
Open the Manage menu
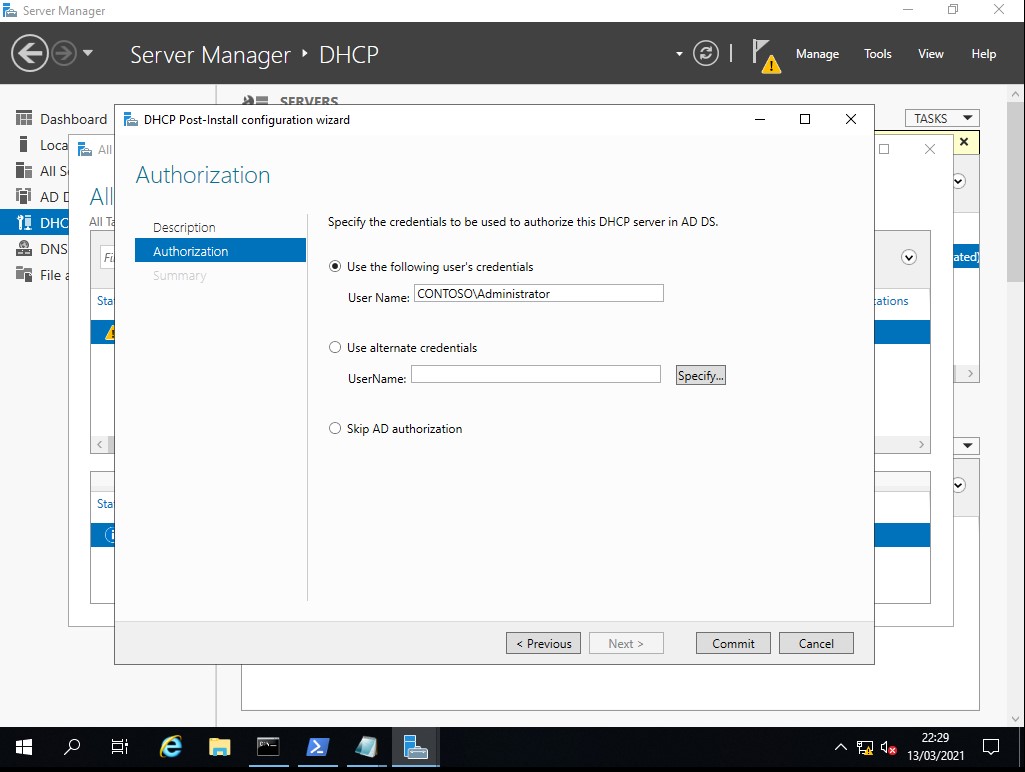[x=817, y=54]
